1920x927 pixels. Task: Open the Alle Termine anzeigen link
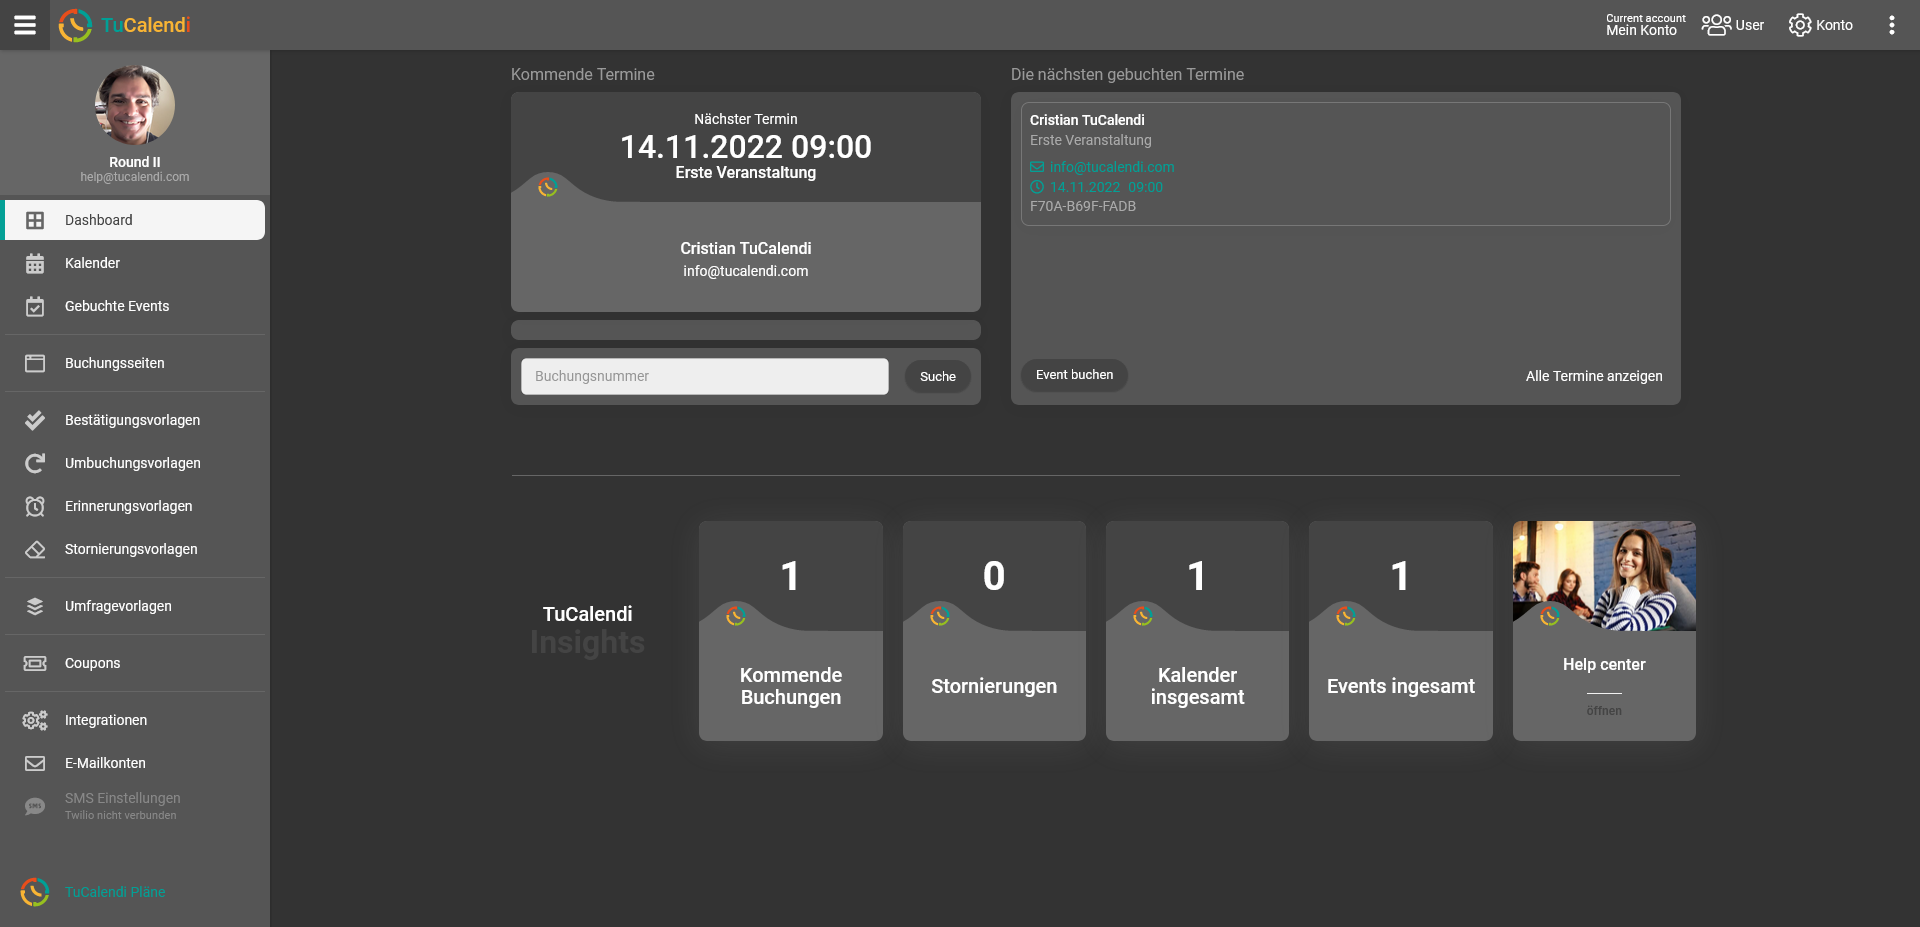[1593, 376]
